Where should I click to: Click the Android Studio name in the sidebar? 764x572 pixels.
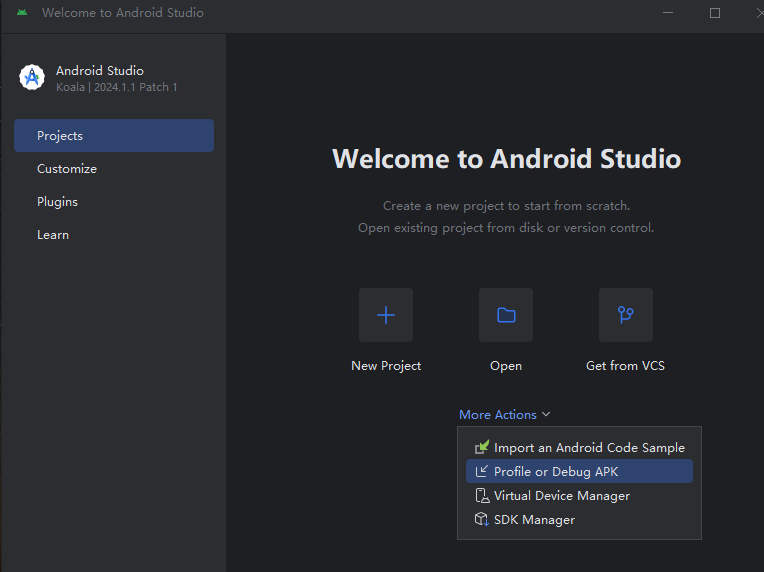[100, 71]
